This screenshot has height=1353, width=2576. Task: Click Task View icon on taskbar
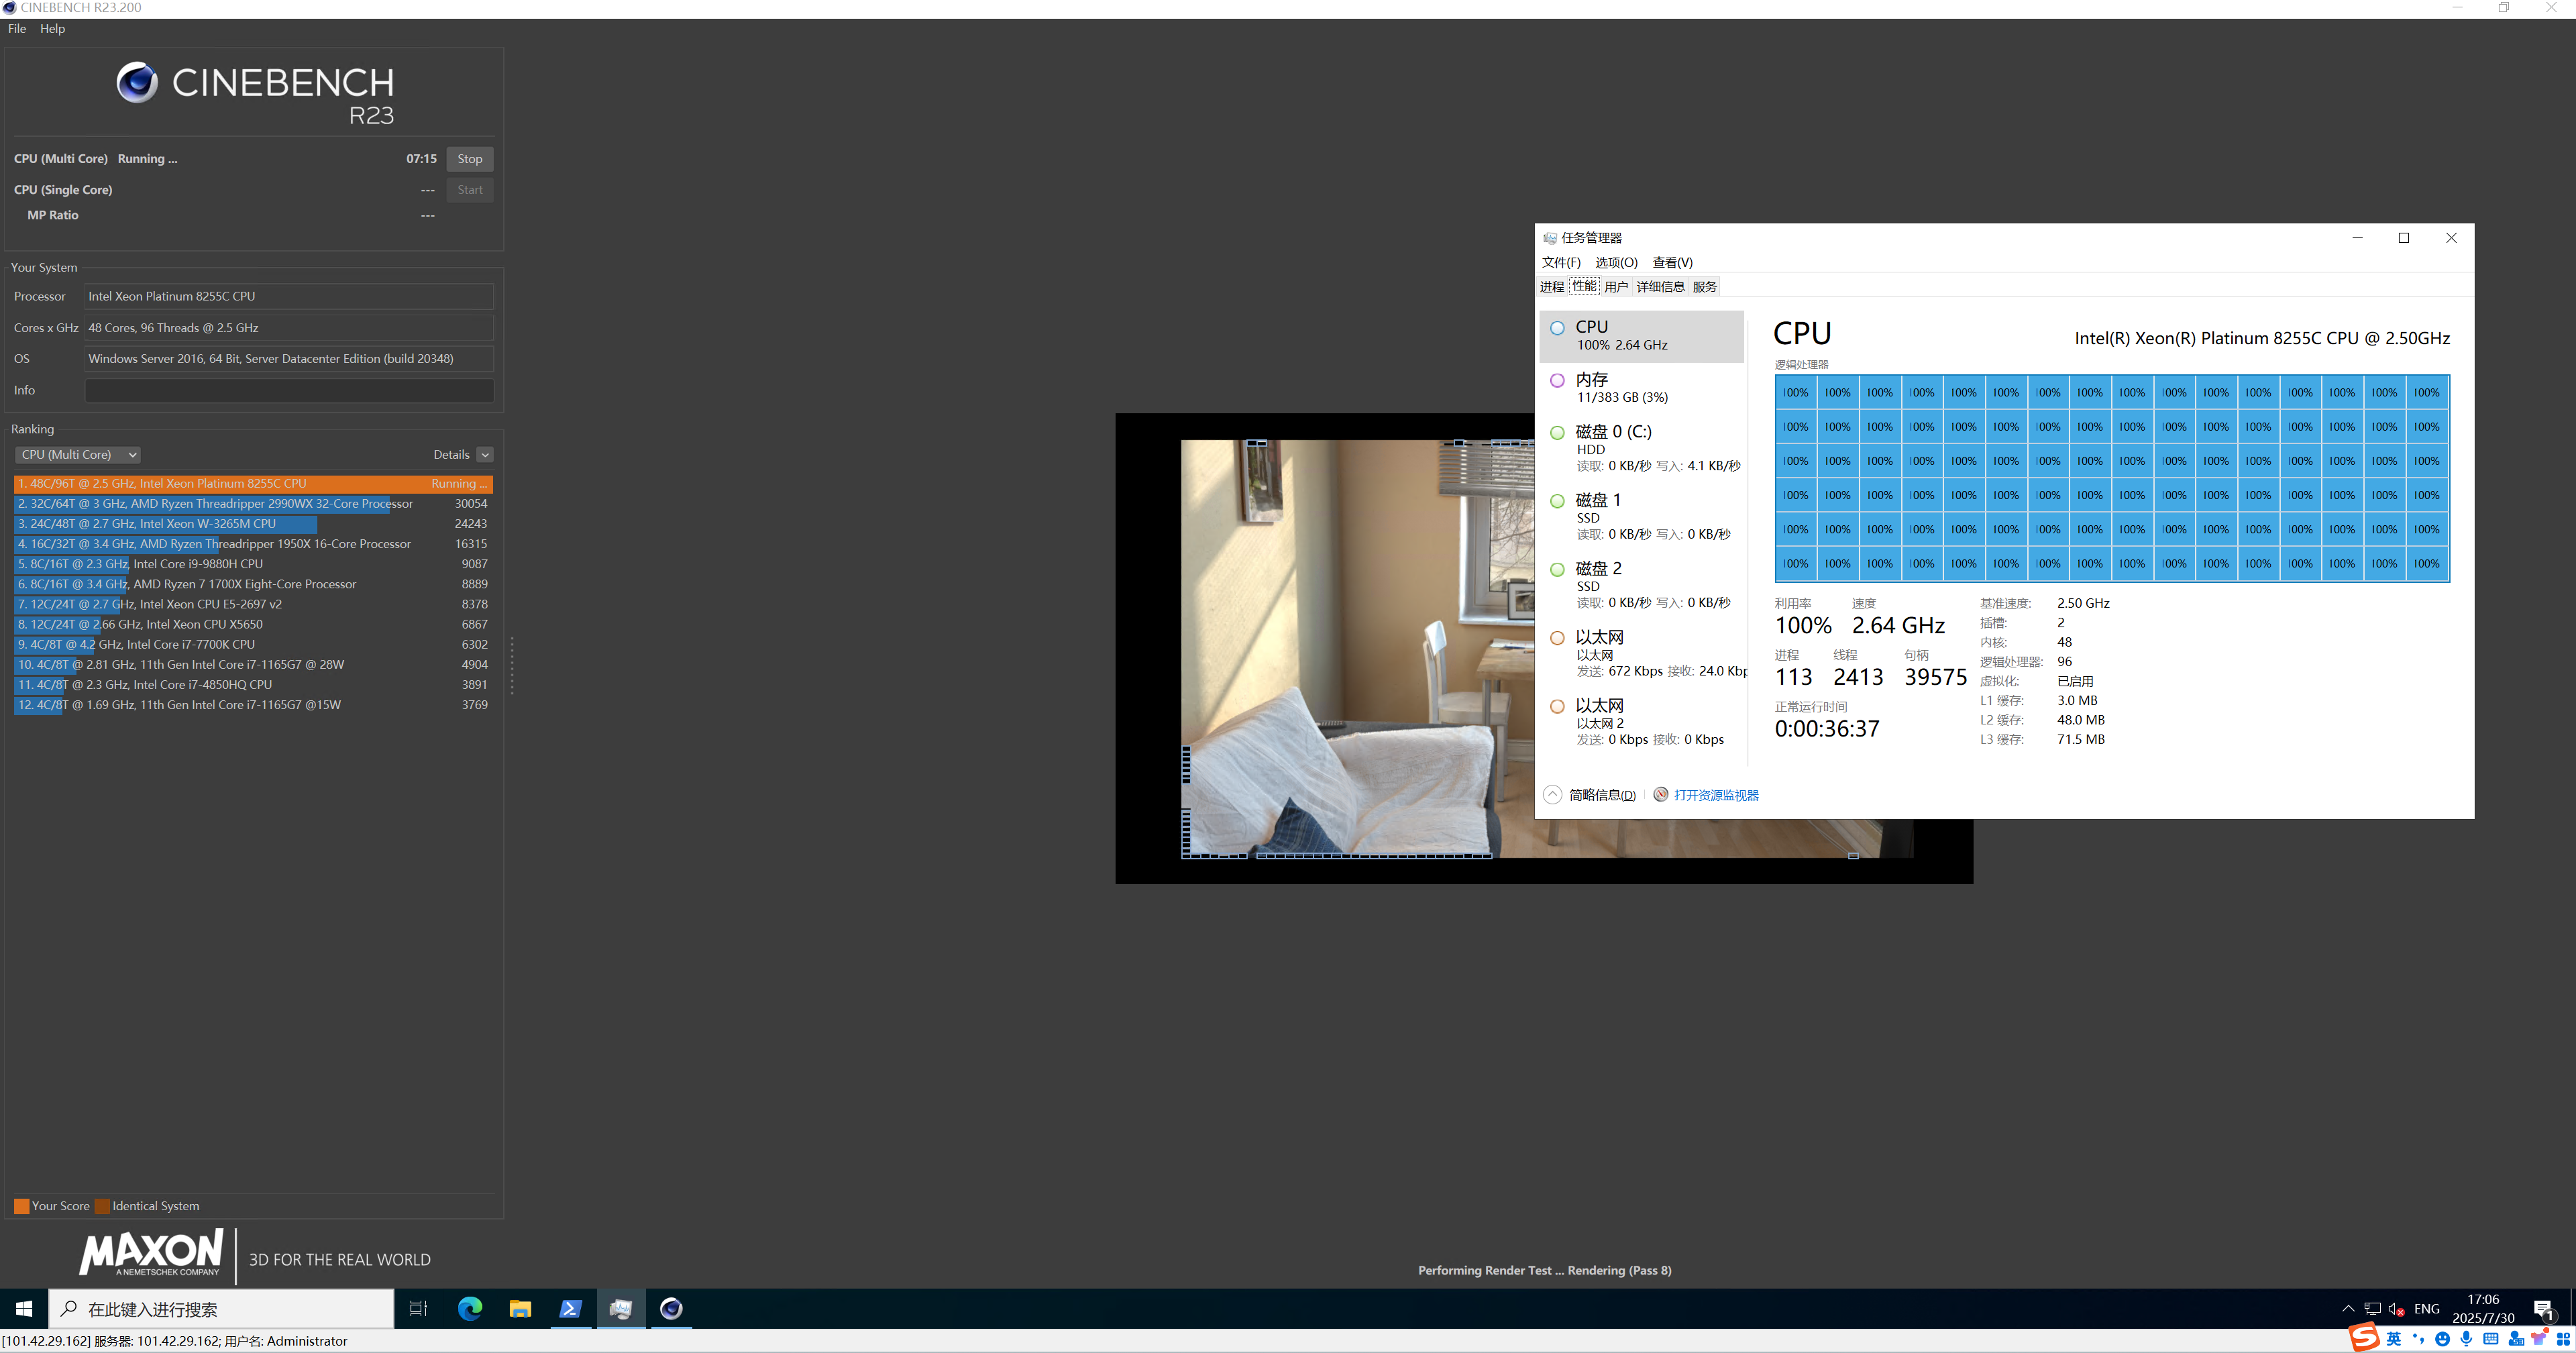pos(418,1308)
